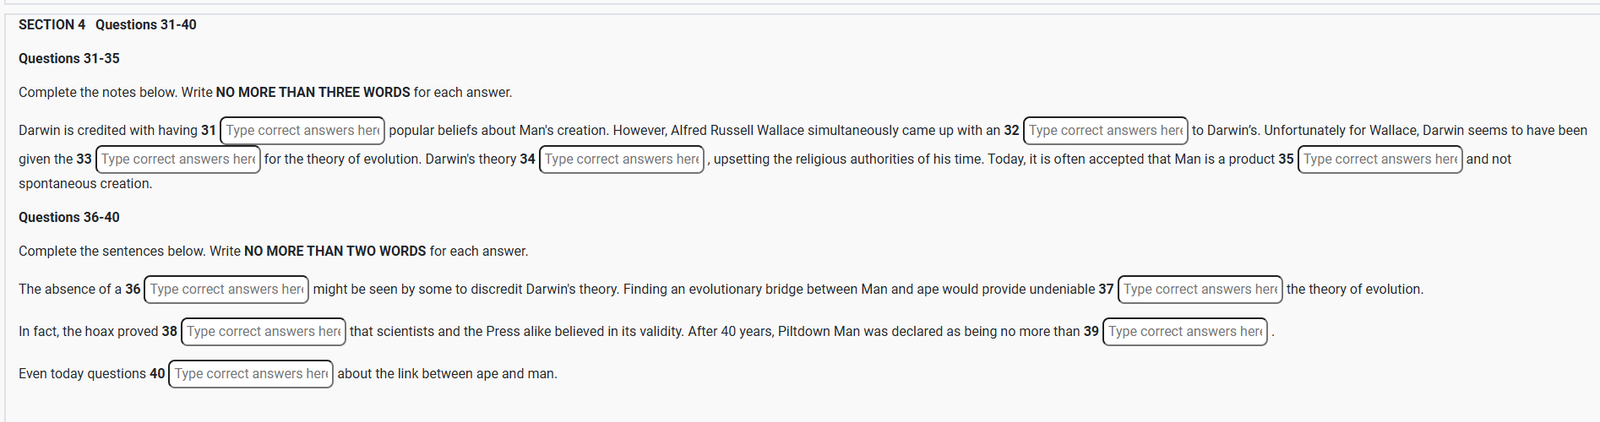This screenshot has height=422, width=1600.
Task: Click the question 36 answer input
Action: 227,290
